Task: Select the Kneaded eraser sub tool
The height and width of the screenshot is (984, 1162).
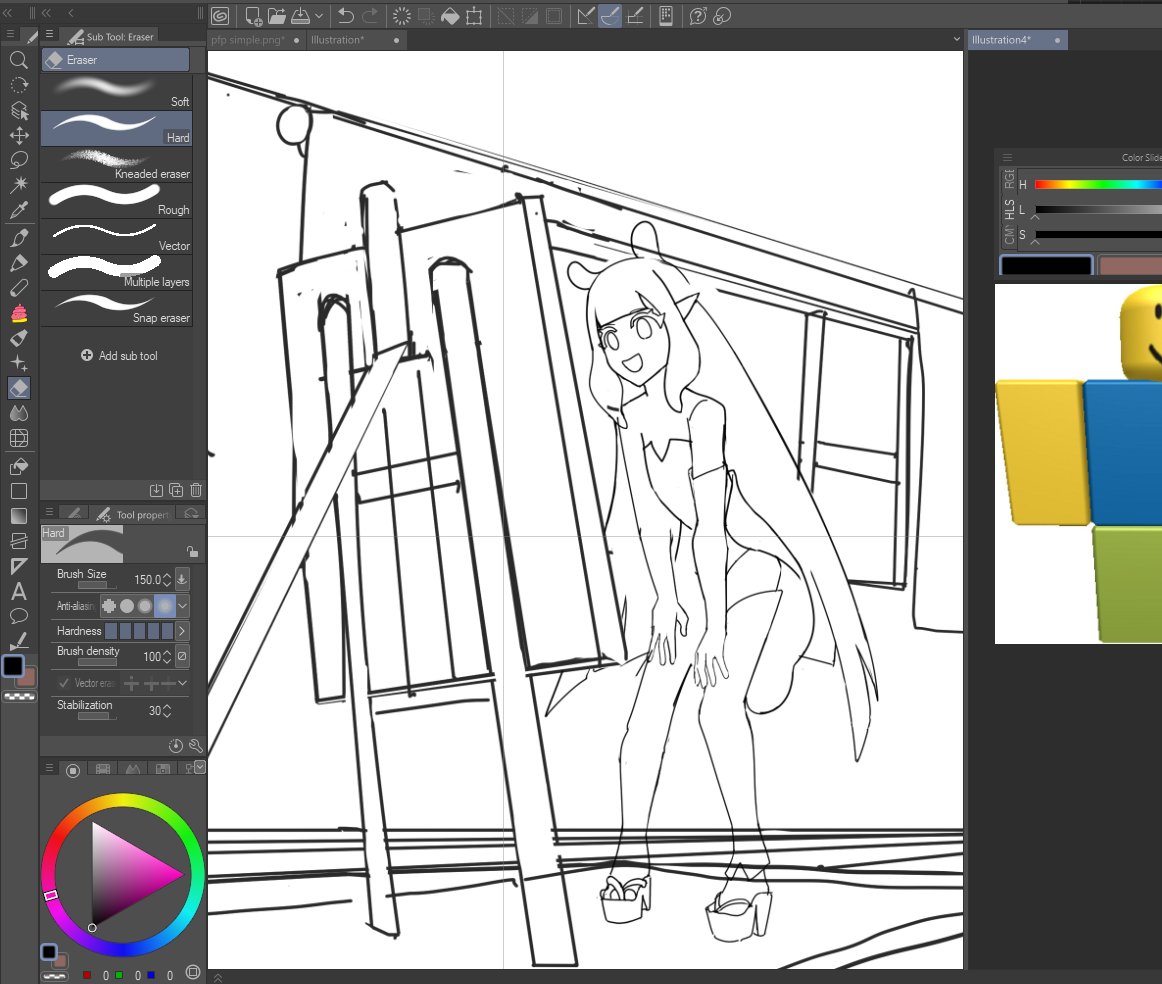Action: tap(116, 164)
